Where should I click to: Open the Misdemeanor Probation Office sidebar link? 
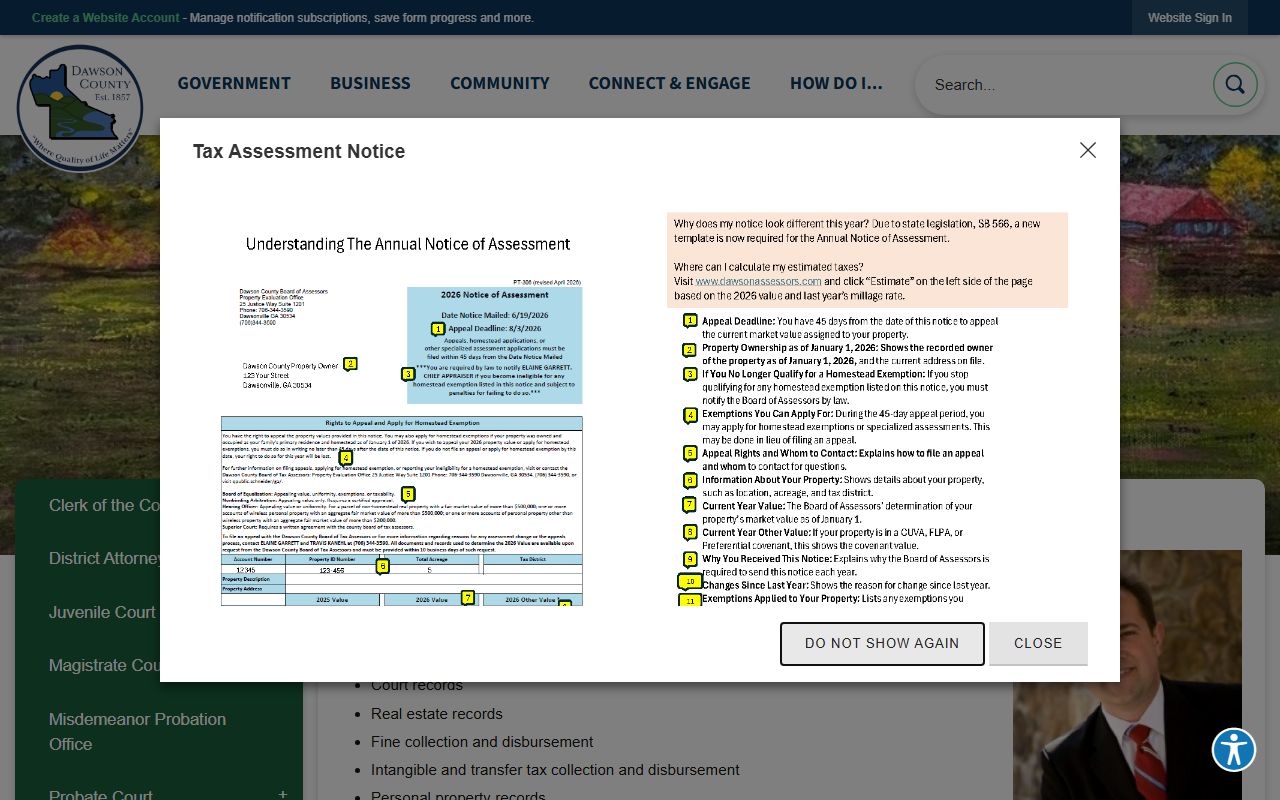click(139, 731)
